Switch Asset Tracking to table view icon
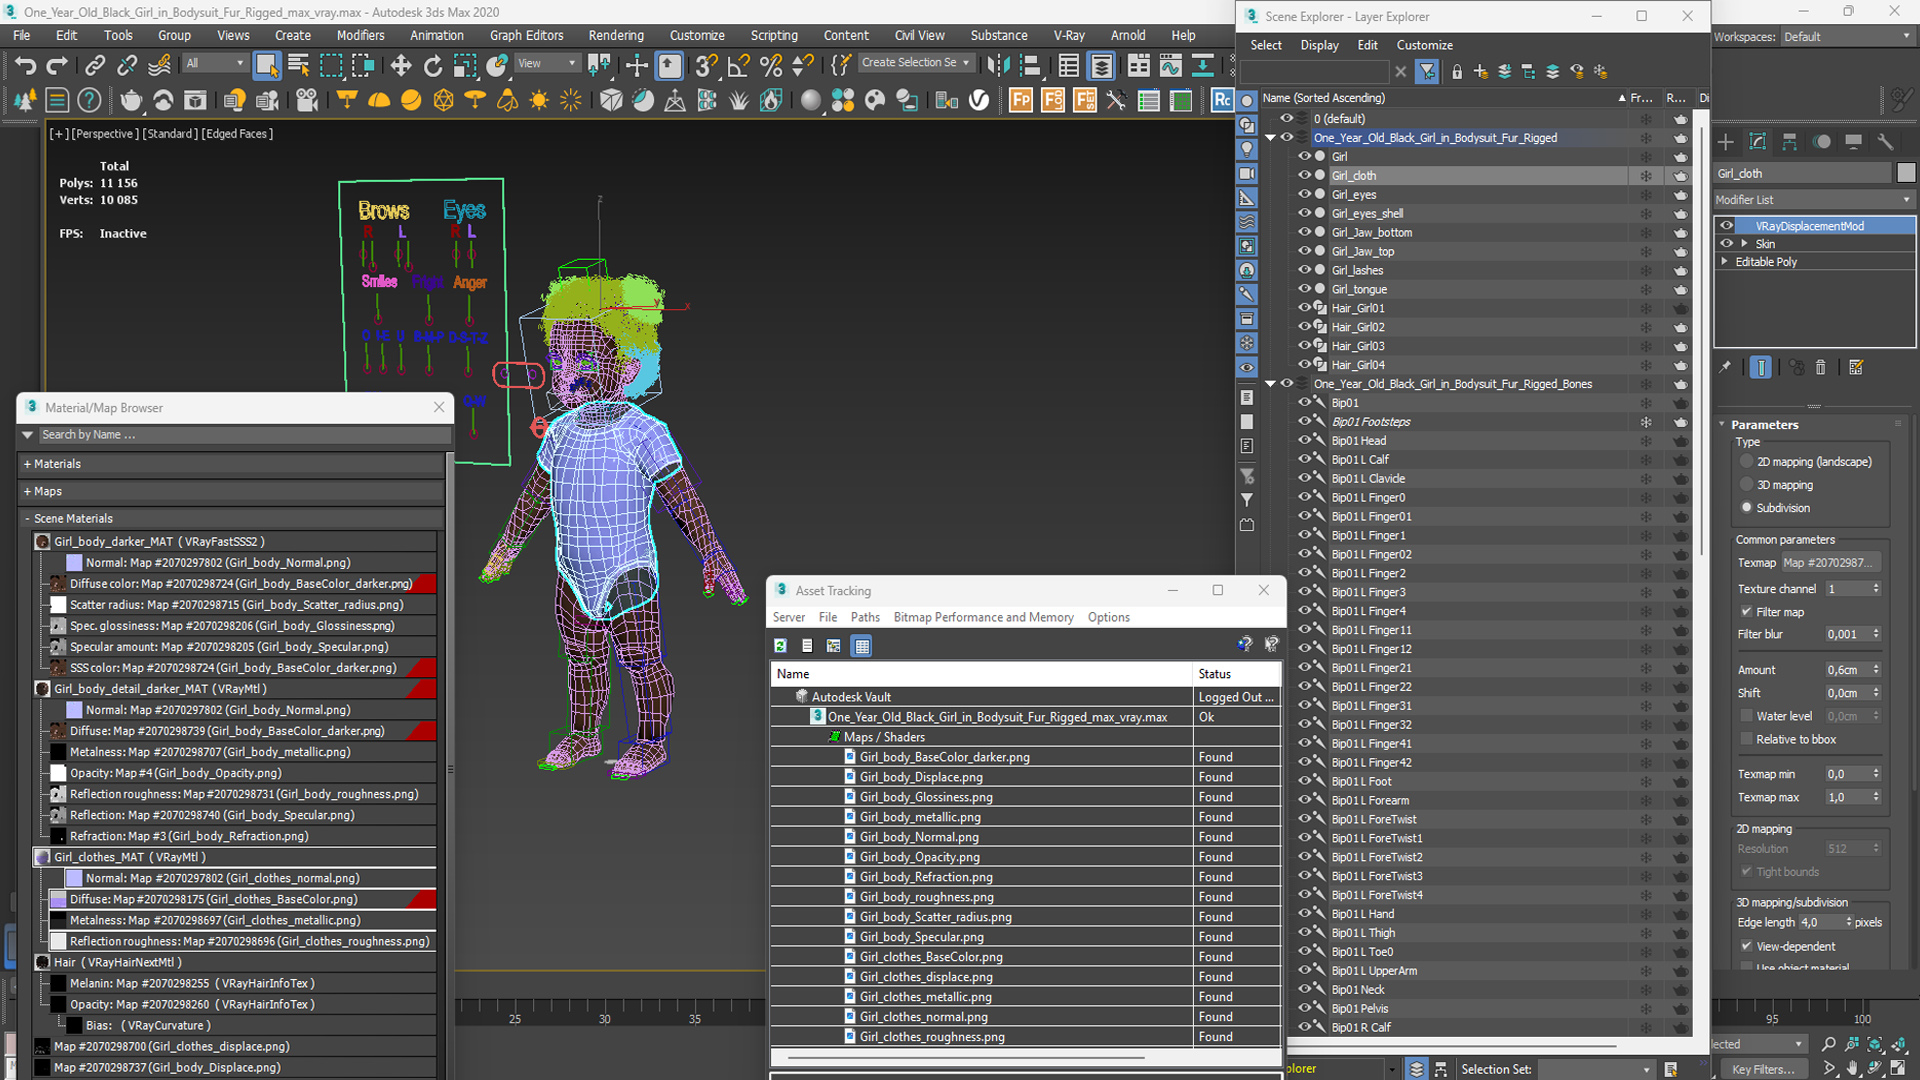1920x1080 pixels. coord(862,646)
